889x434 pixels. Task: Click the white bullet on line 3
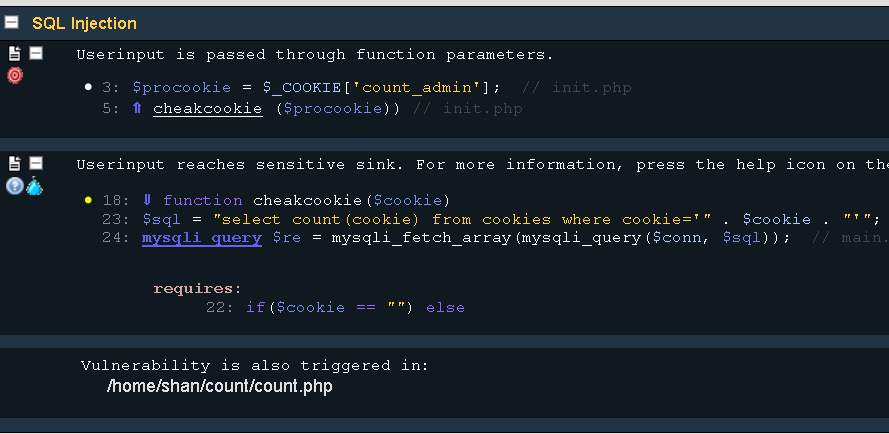(89, 87)
